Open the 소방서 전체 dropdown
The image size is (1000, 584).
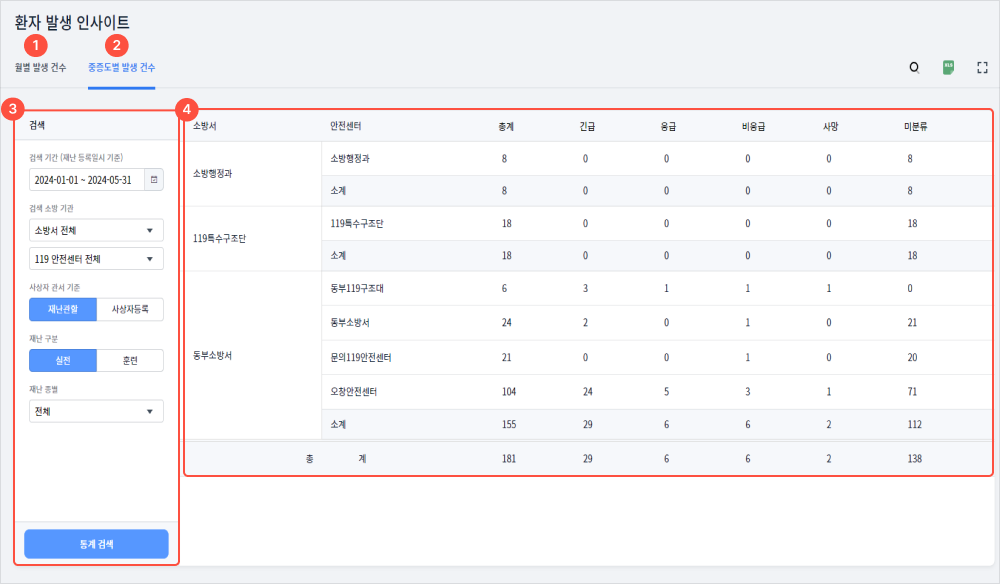[x=96, y=231]
